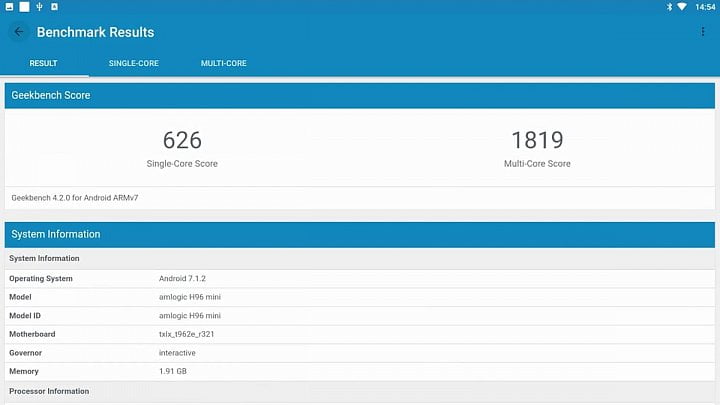Select the 1.91 GB memory value

pyautogui.click(x=173, y=371)
